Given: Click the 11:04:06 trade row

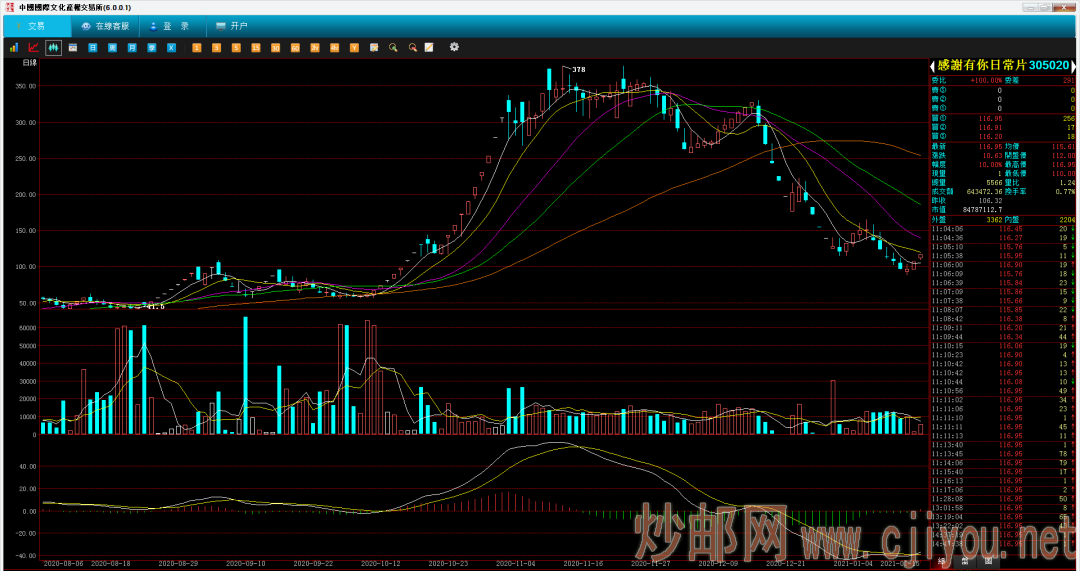Looking at the screenshot, I should (x=1003, y=229).
